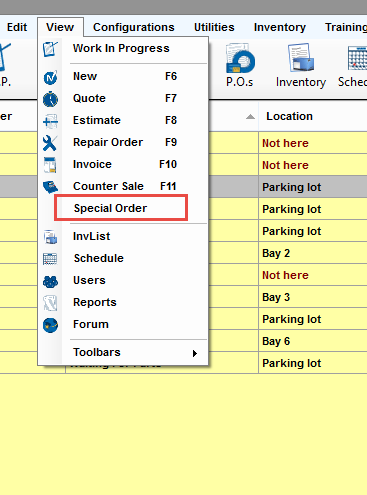Open the Configurations menu

click(x=134, y=27)
